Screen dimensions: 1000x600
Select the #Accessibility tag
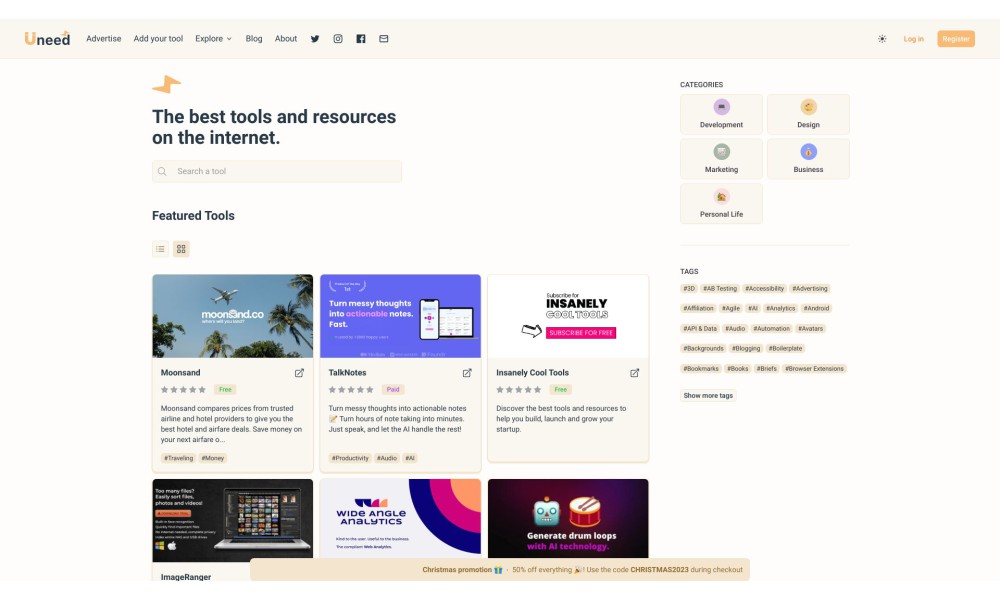point(764,289)
